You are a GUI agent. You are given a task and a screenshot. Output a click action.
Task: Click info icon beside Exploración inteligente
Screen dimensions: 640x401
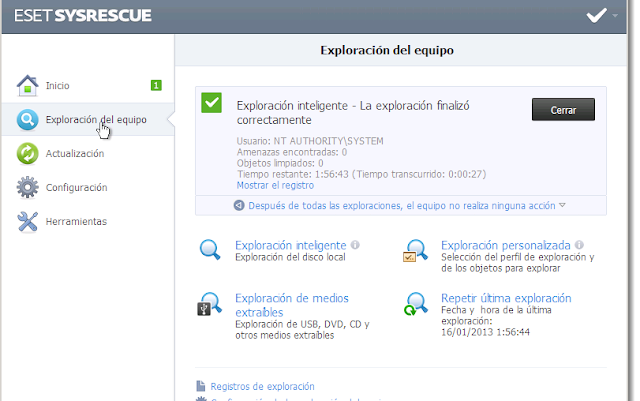coord(355,245)
